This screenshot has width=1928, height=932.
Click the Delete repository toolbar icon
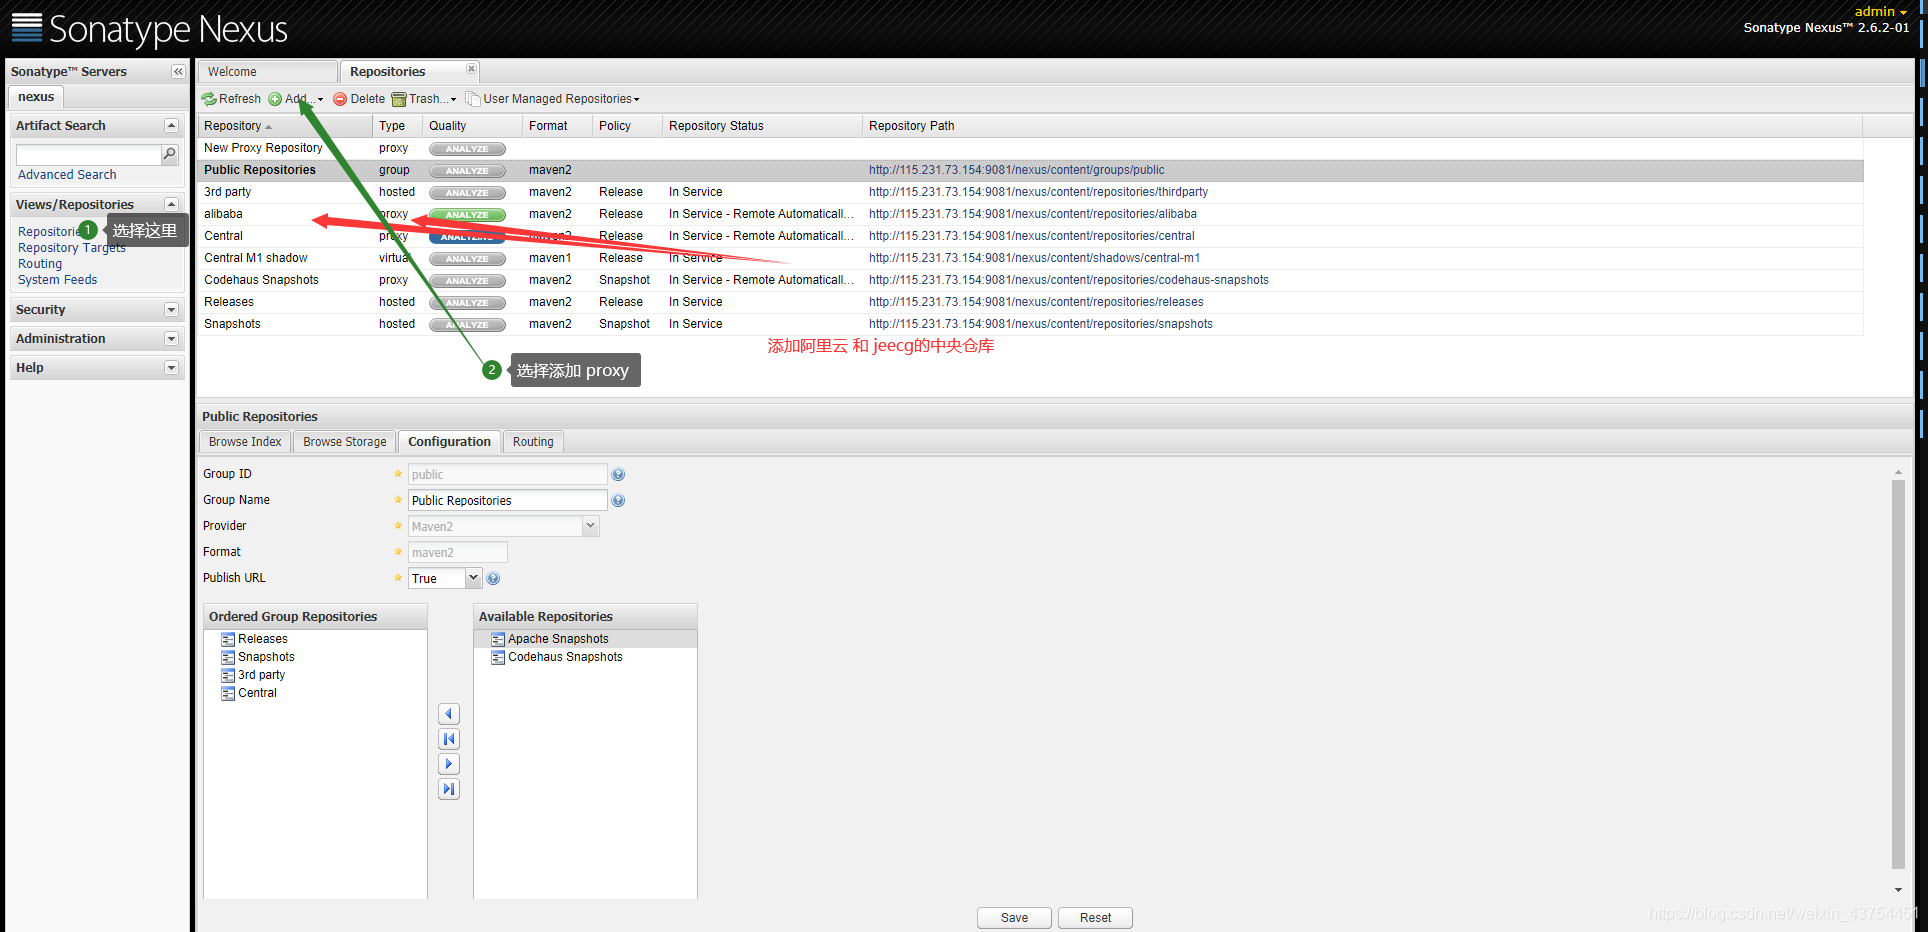pyautogui.click(x=340, y=99)
